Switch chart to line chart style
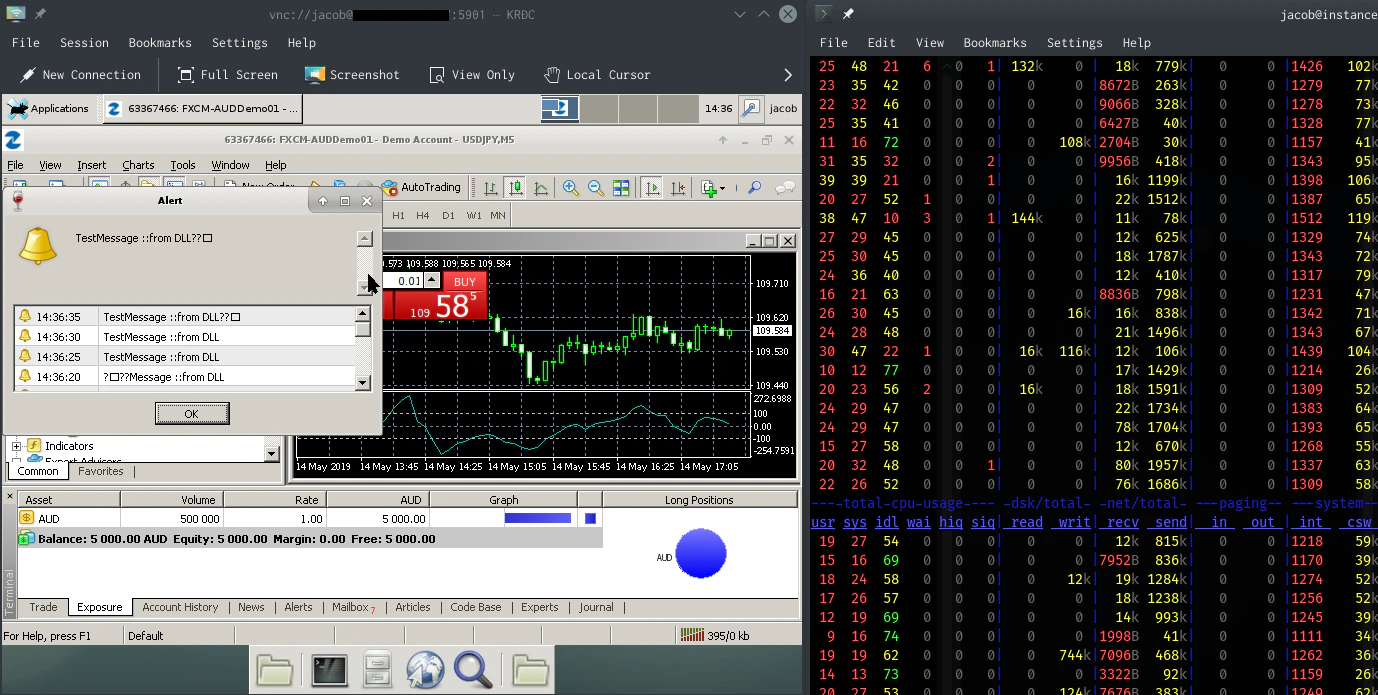The height and width of the screenshot is (695, 1378). pyautogui.click(x=541, y=188)
